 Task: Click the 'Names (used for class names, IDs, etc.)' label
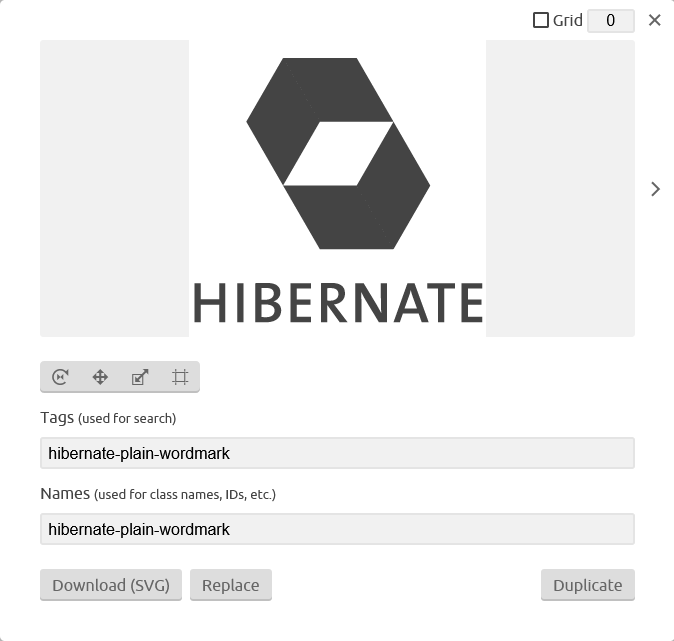[x=158, y=494]
